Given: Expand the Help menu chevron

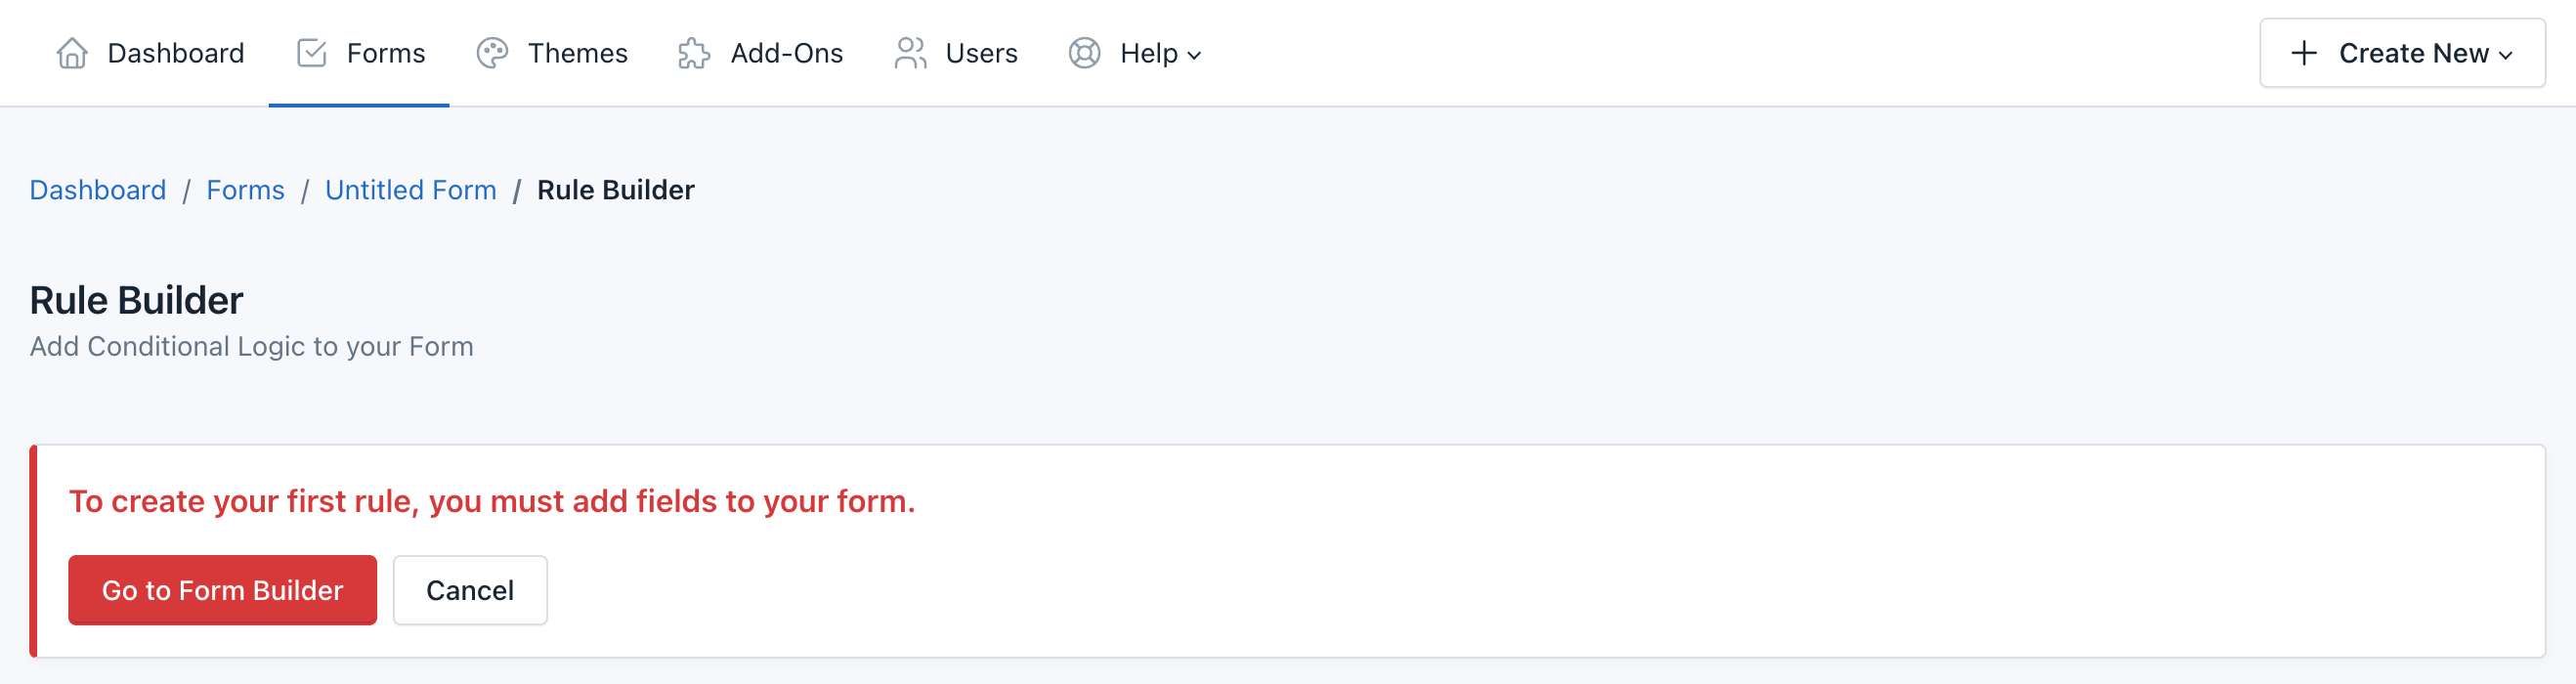Looking at the screenshot, I should click(1194, 55).
